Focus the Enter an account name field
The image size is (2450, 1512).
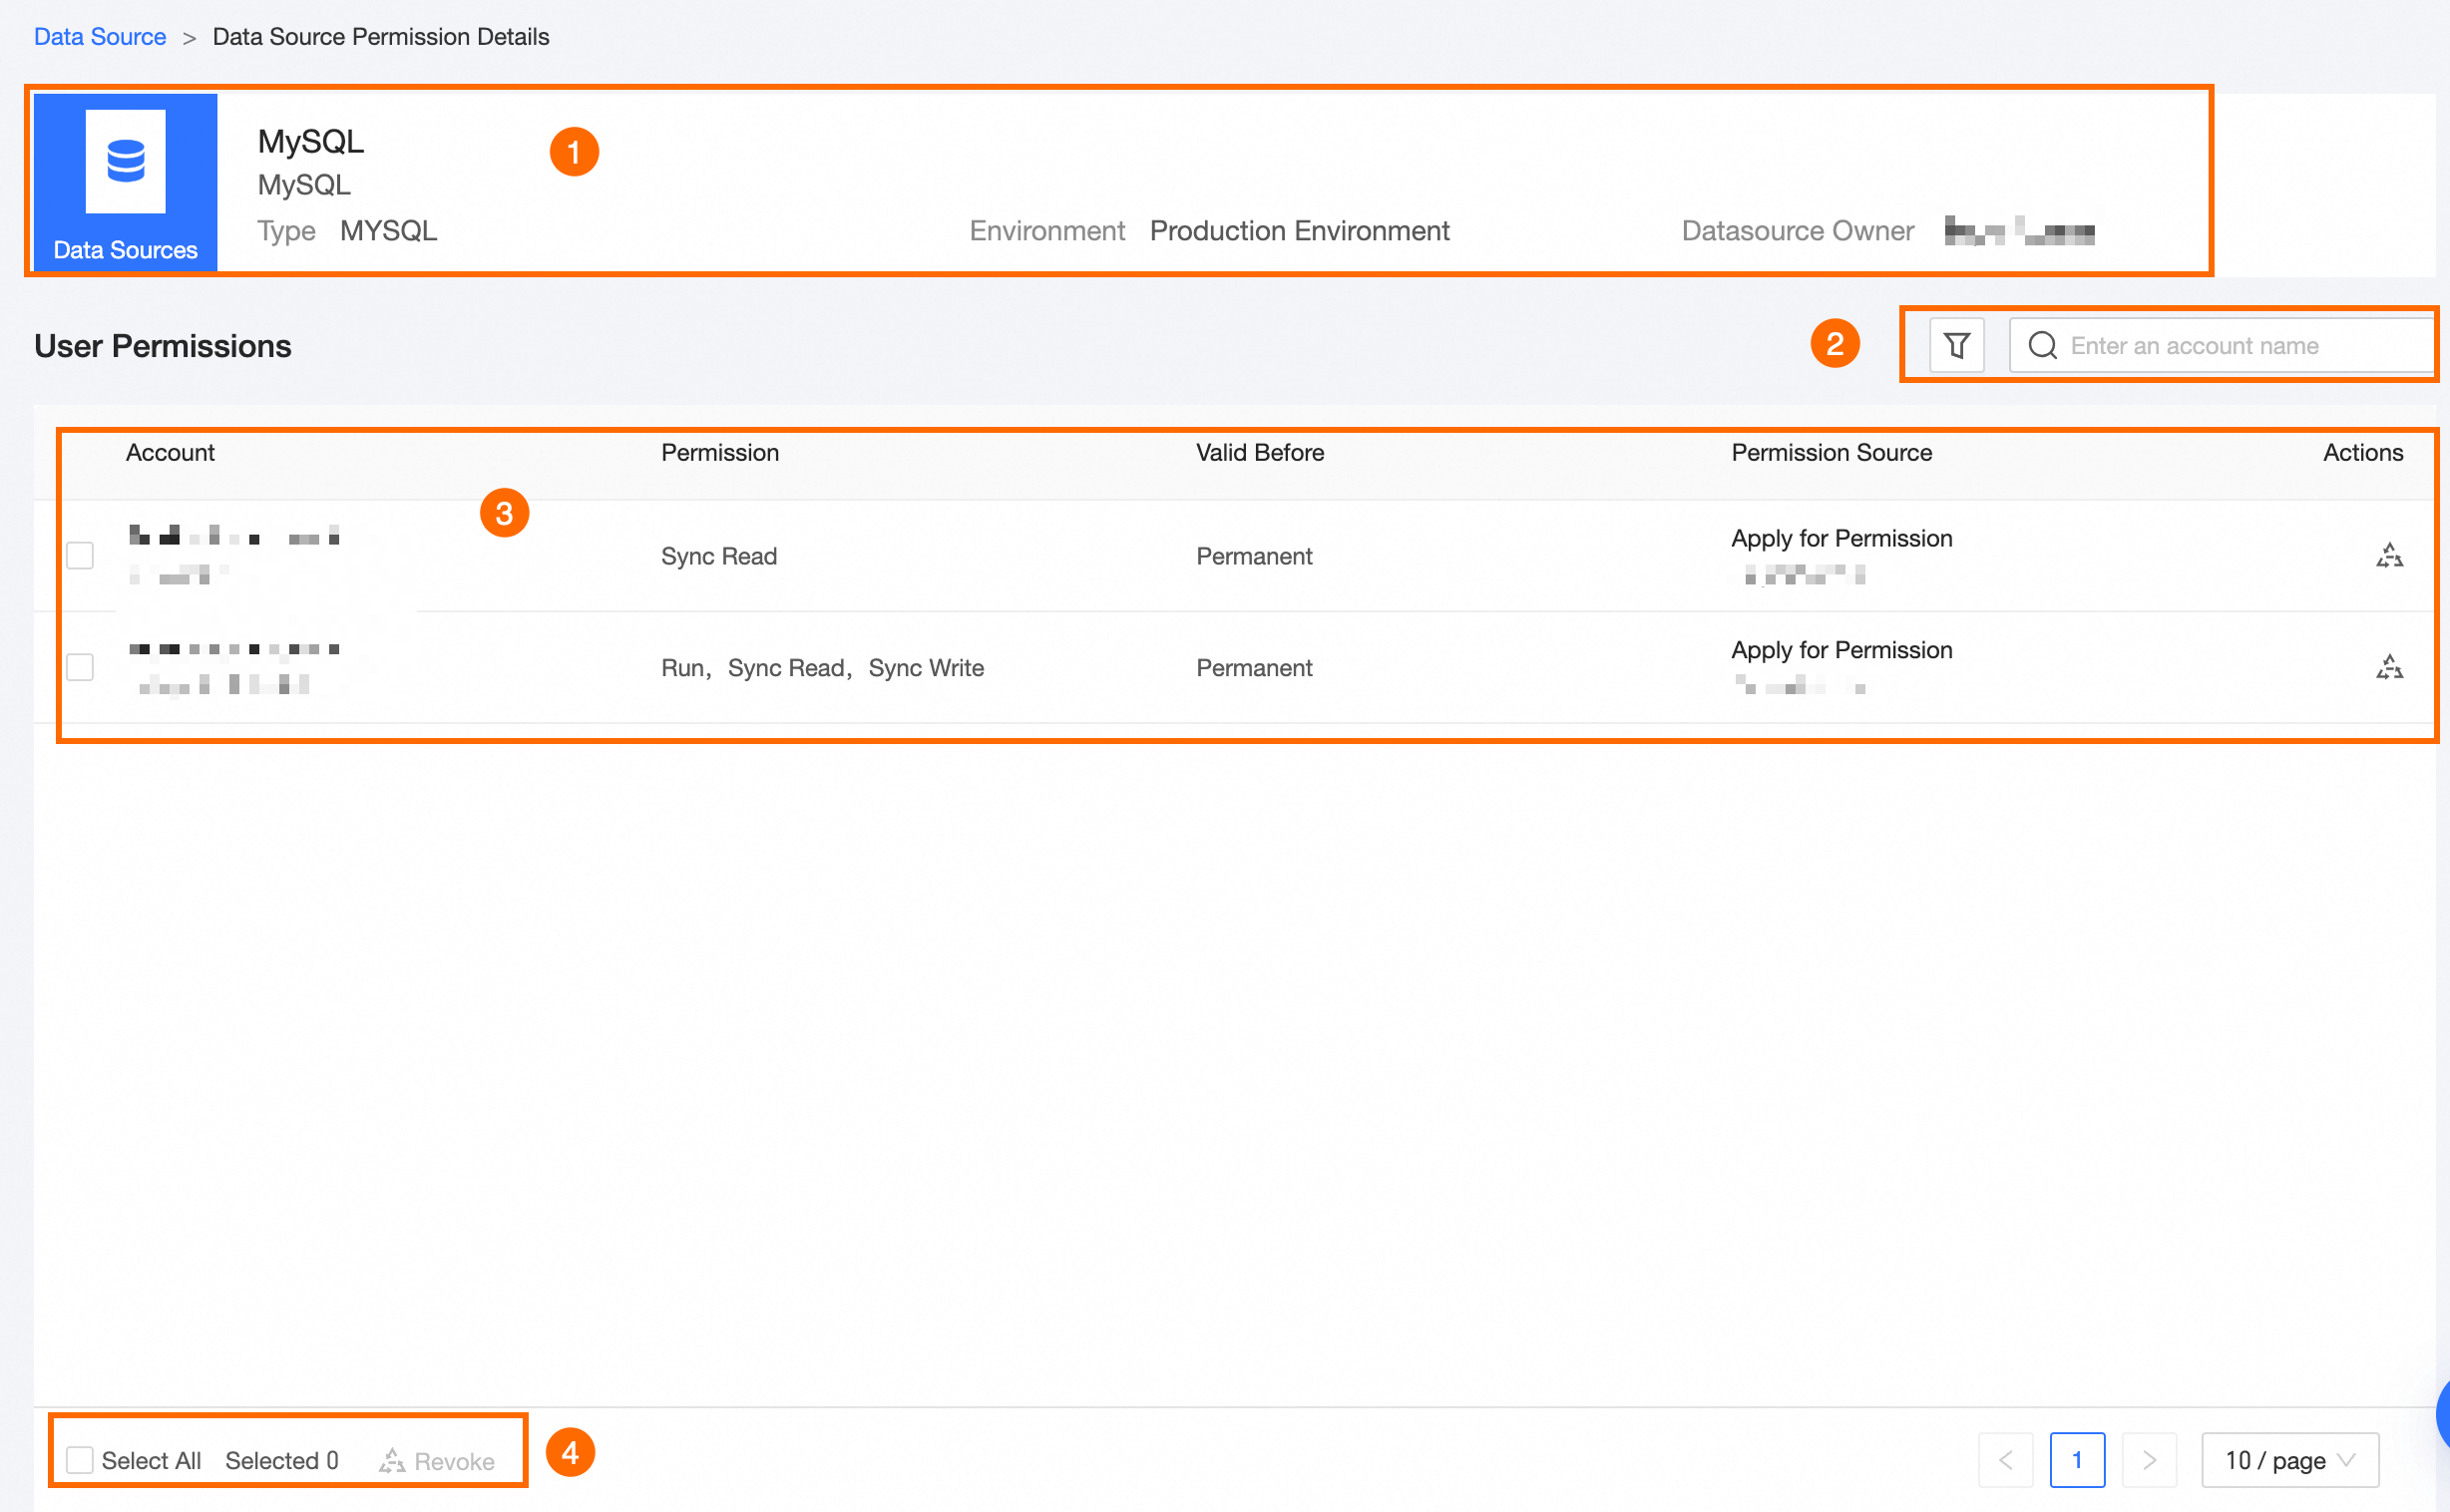[2222, 346]
